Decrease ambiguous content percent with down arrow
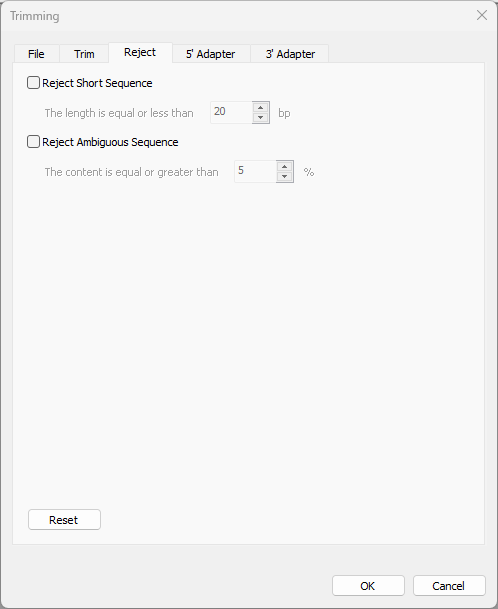This screenshot has height=609, width=498. click(285, 177)
